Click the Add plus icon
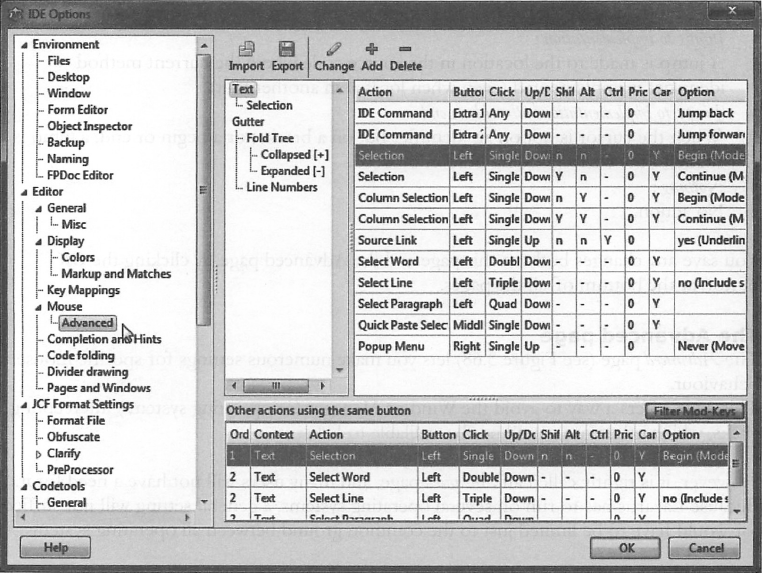This screenshot has height=573, width=762. pos(372,49)
